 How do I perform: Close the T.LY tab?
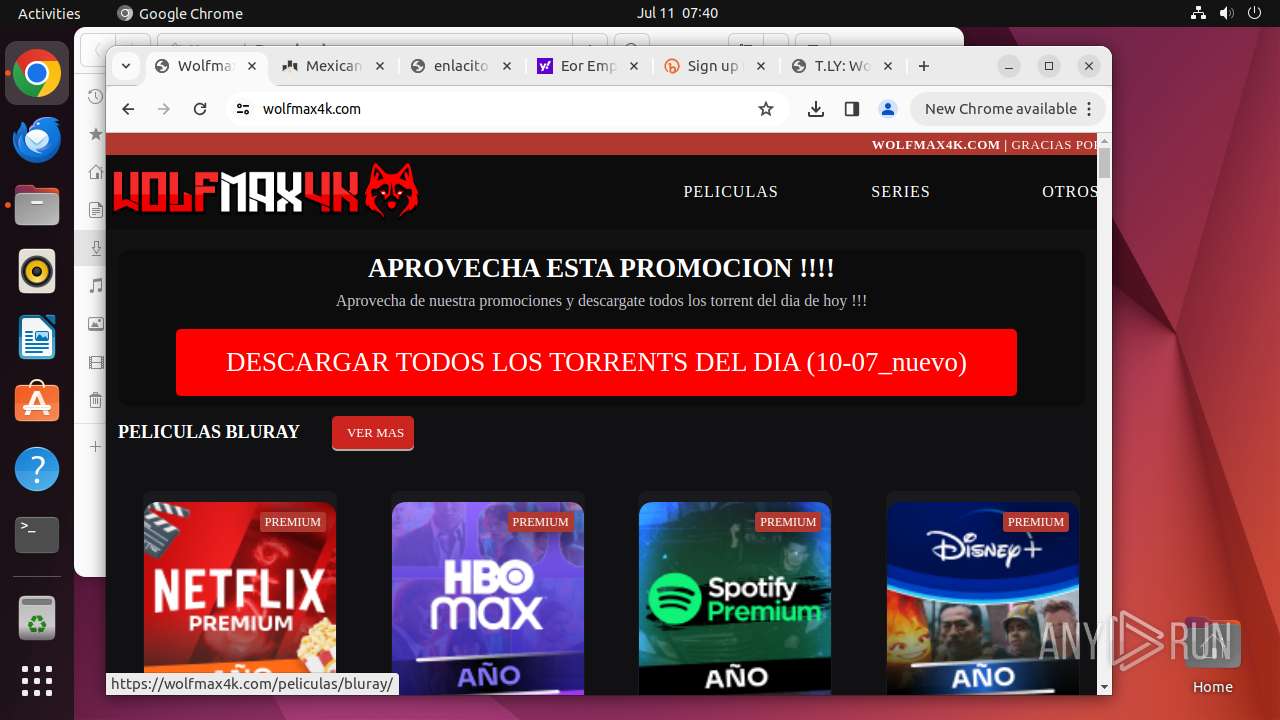coord(888,66)
